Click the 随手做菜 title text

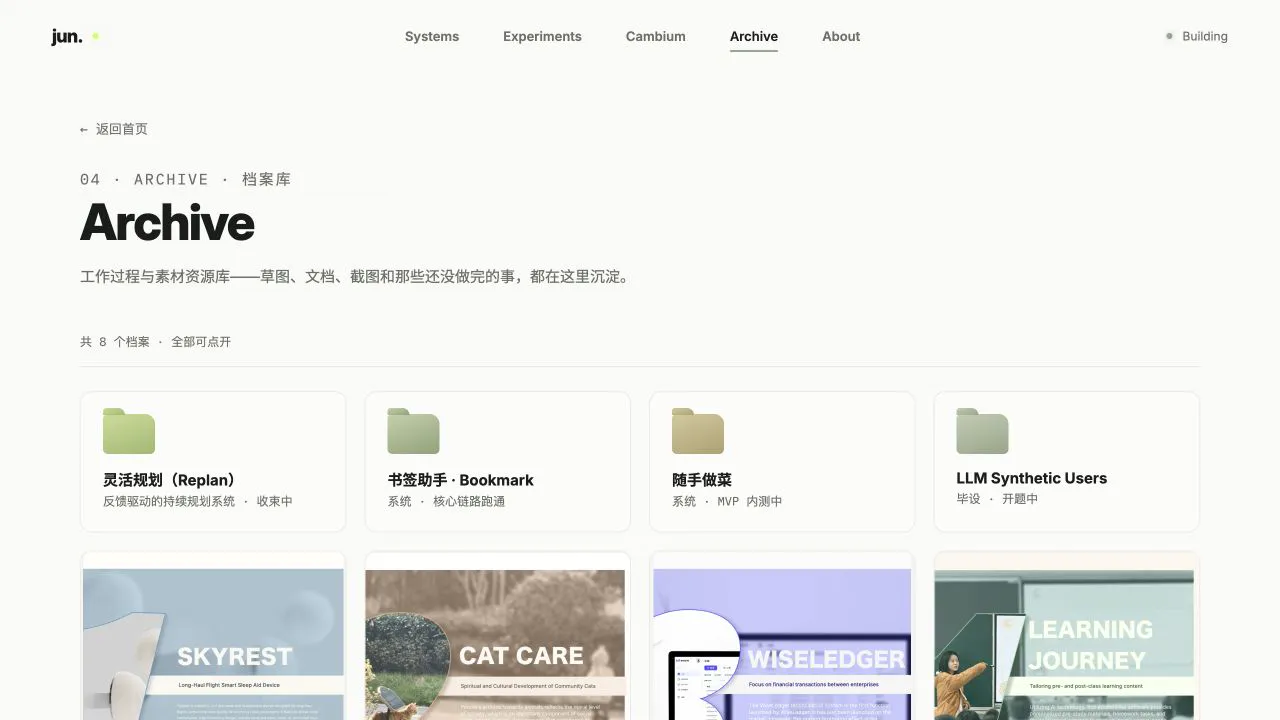coord(702,480)
